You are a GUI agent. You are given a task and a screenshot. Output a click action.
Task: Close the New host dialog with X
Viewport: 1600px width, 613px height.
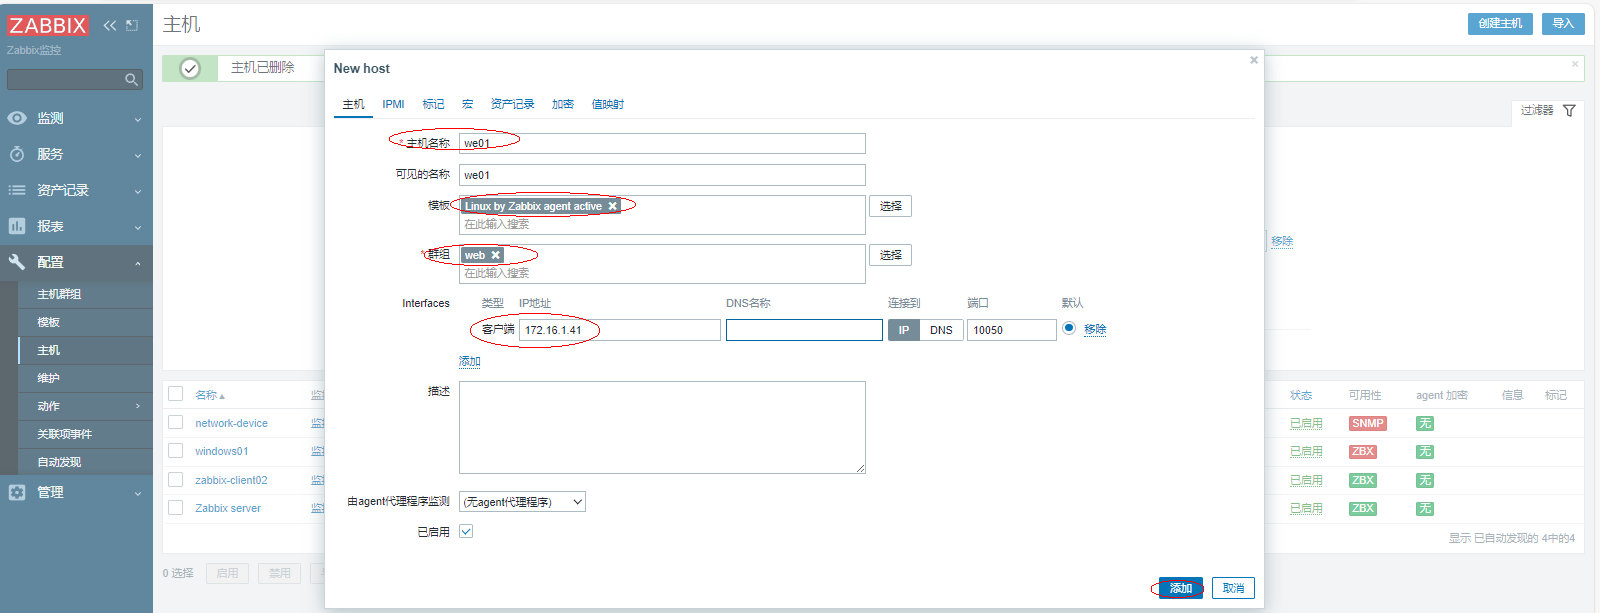pyautogui.click(x=1253, y=60)
